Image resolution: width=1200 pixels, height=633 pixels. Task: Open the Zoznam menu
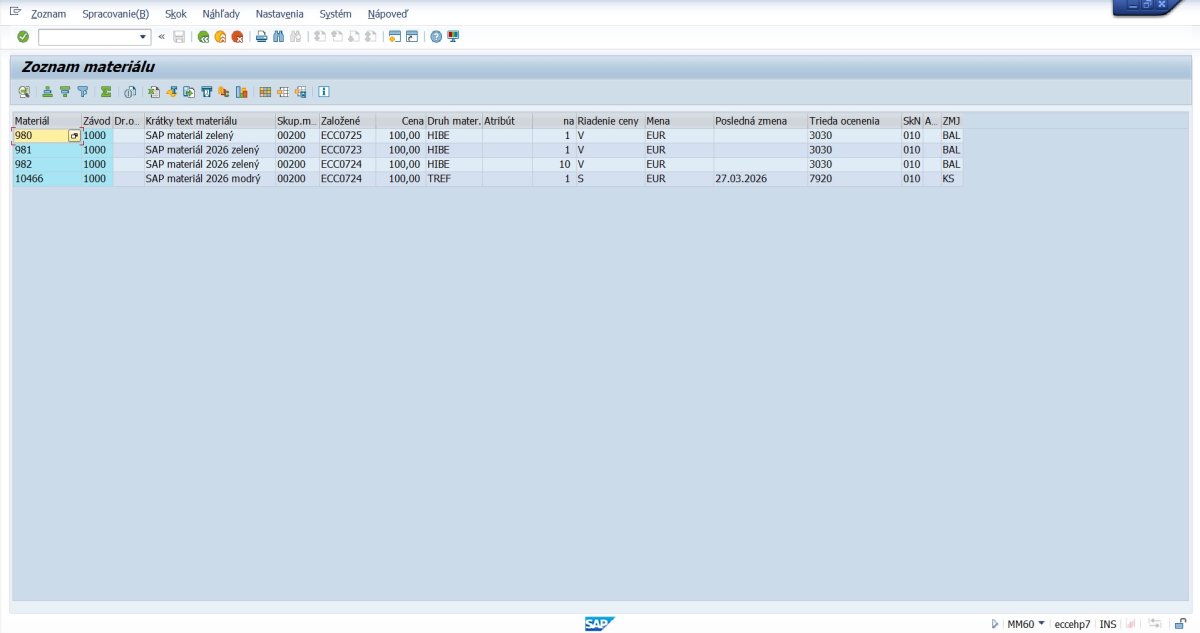click(48, 14)
